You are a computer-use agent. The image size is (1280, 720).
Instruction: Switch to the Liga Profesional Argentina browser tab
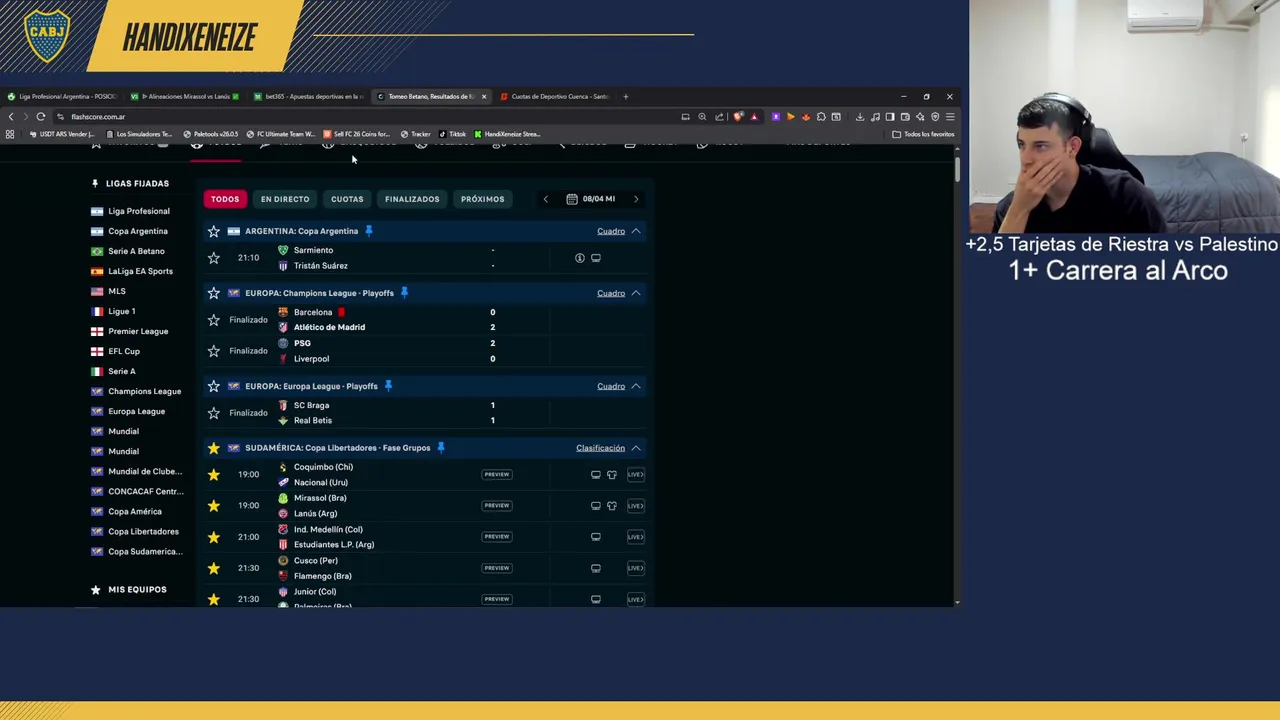click(62, 97)
